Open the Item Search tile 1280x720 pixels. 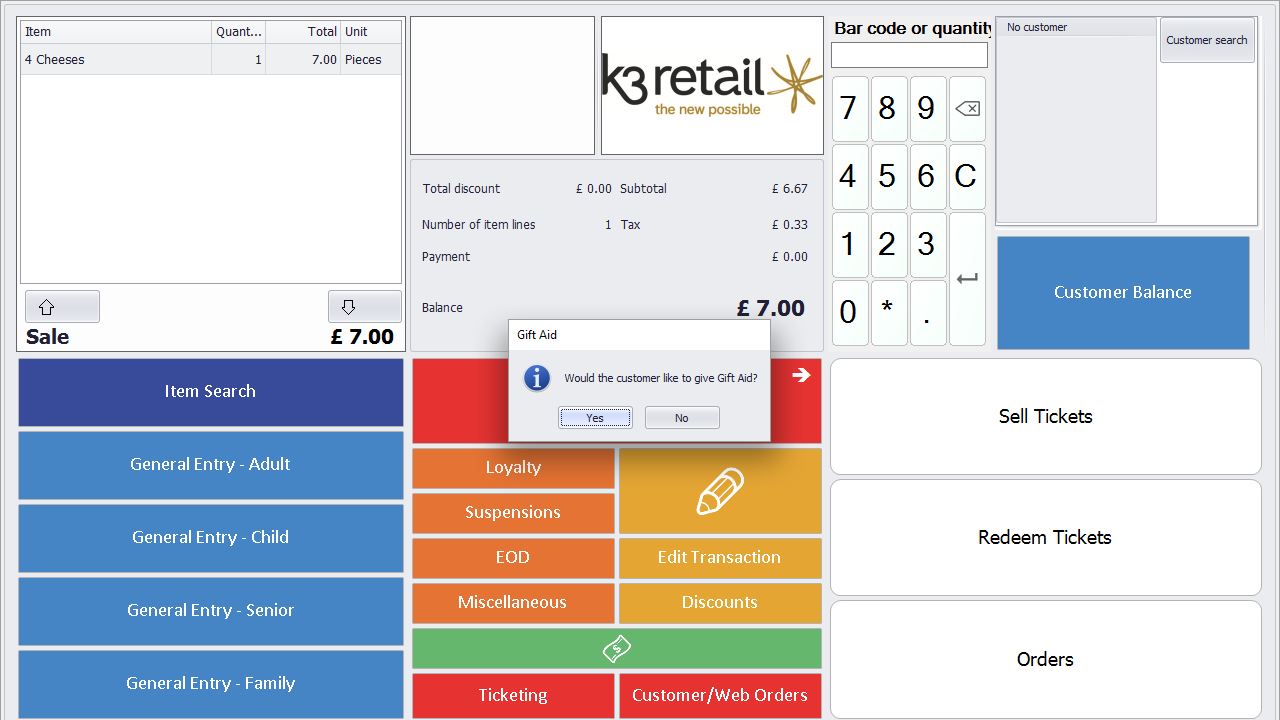210,392
